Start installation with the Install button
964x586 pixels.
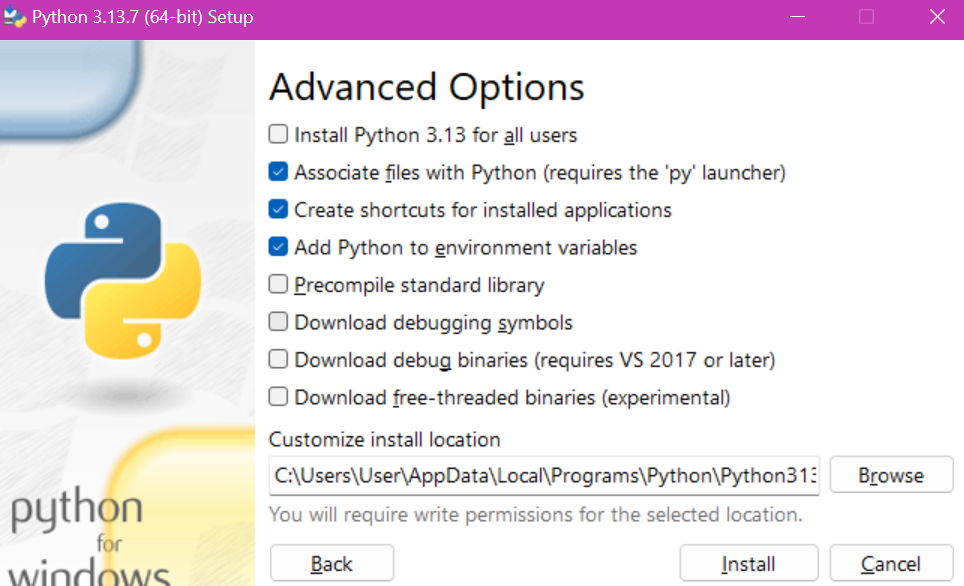point(749,563)
